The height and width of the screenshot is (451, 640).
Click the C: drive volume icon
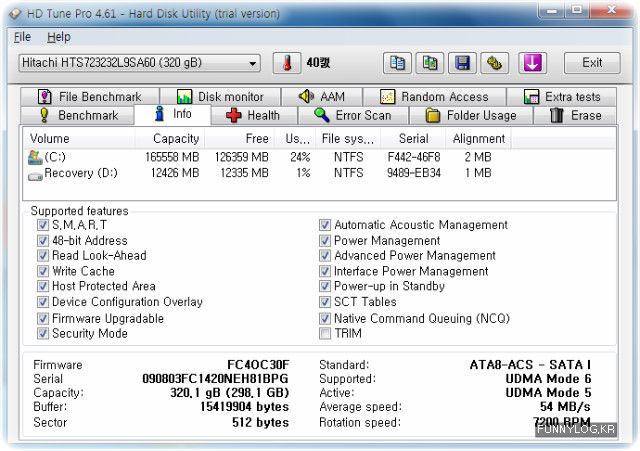[35, 157]
